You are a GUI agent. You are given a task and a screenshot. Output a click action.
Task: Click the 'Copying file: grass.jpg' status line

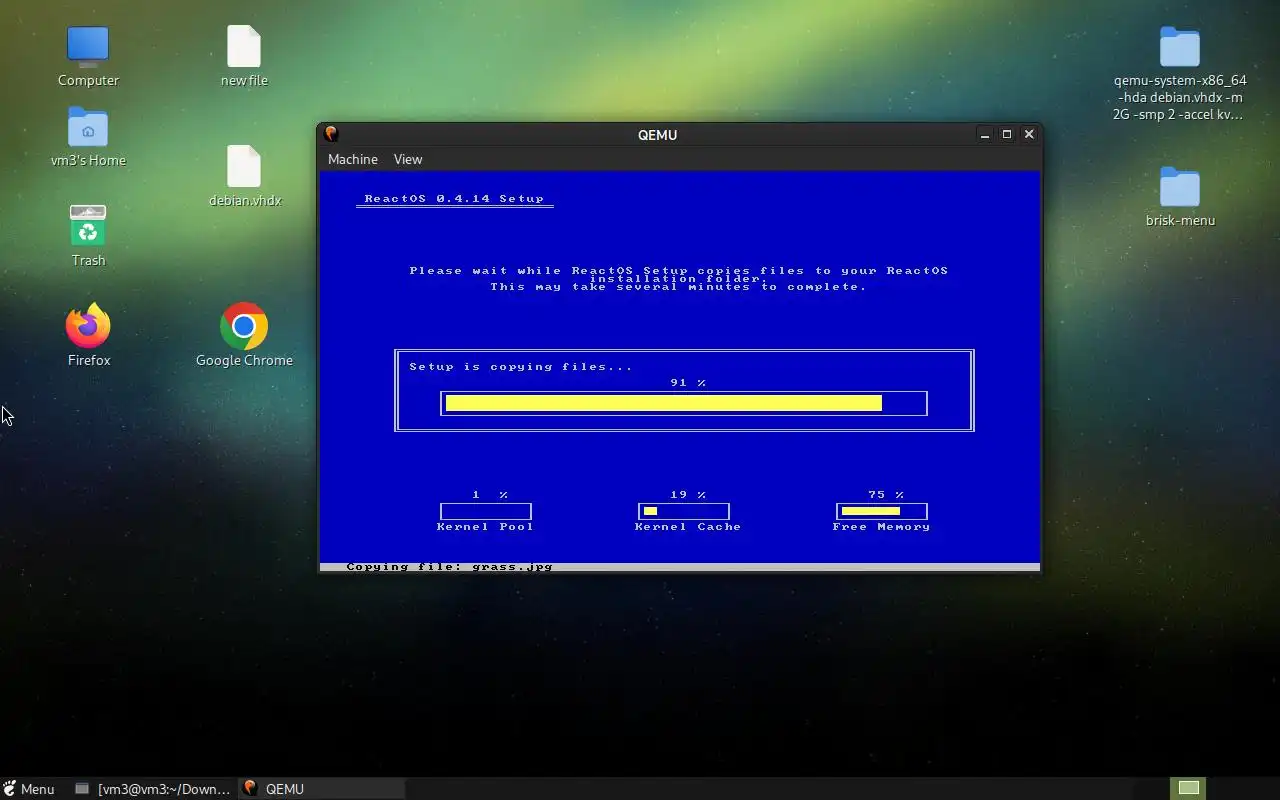click(449, 567)
